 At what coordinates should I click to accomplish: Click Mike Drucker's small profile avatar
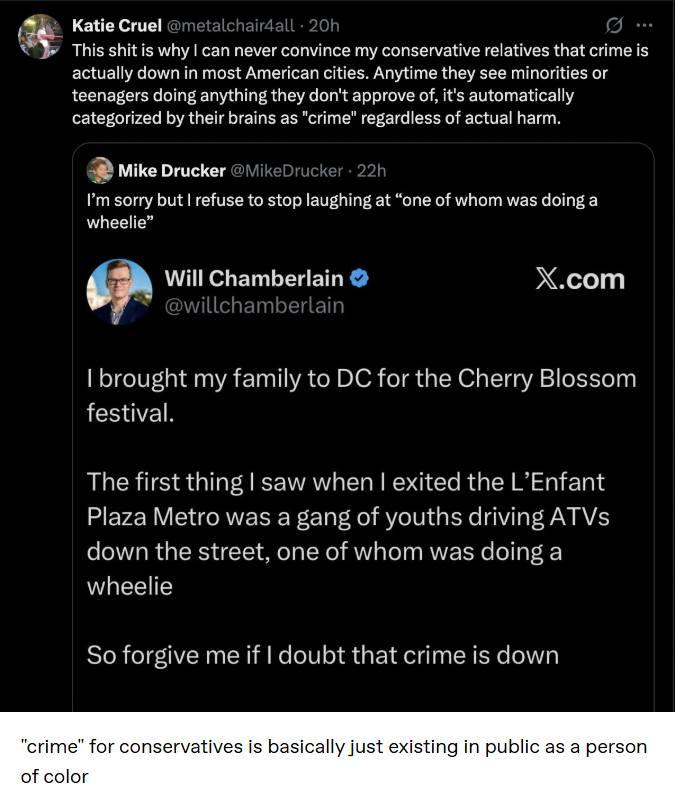pyautogui.click(x=100, y=171)
